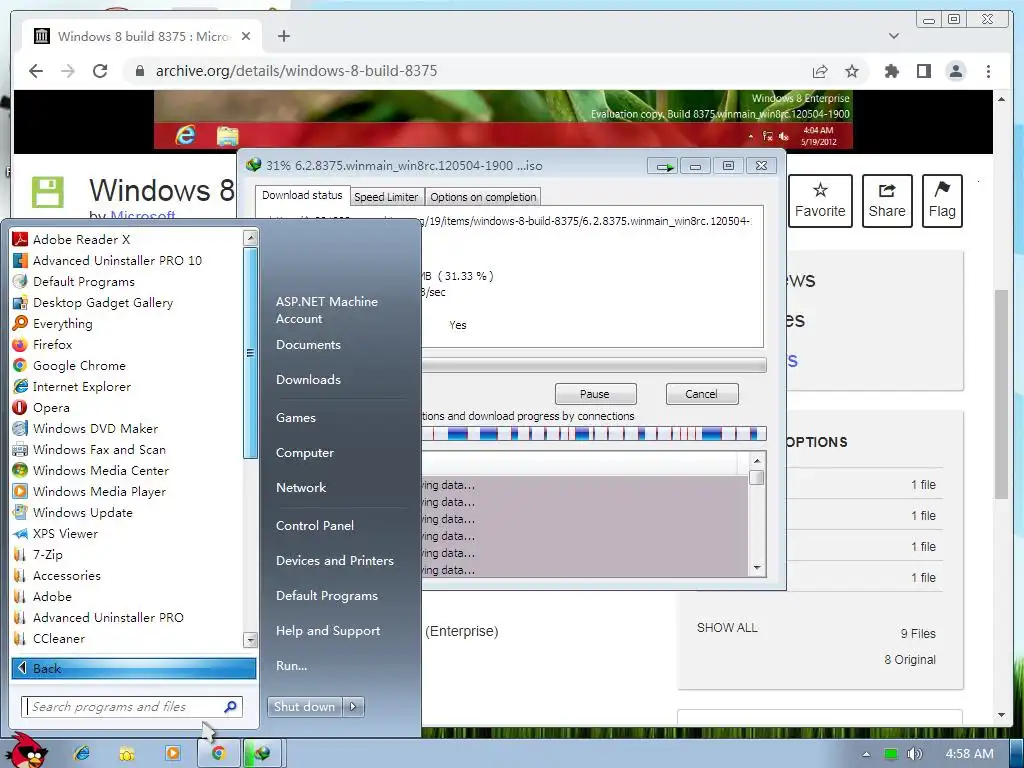The image size is (1024, 768).
Task: Open Internet Explorer from the taskbar
Action: 82,753
